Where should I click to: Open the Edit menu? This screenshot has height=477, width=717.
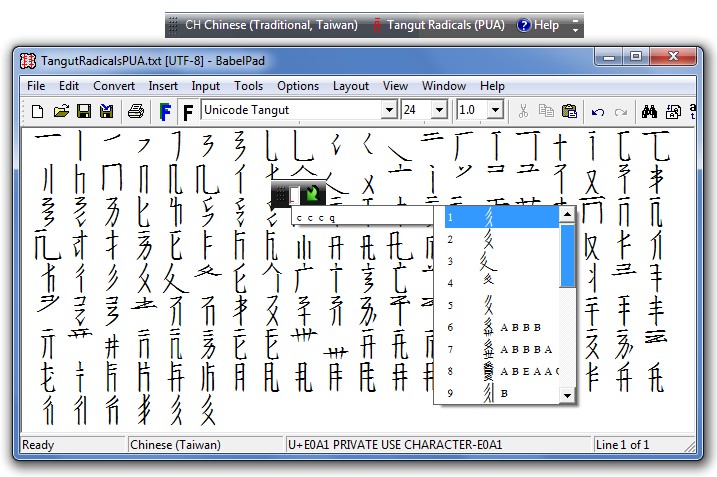click(x=69, y=86)
